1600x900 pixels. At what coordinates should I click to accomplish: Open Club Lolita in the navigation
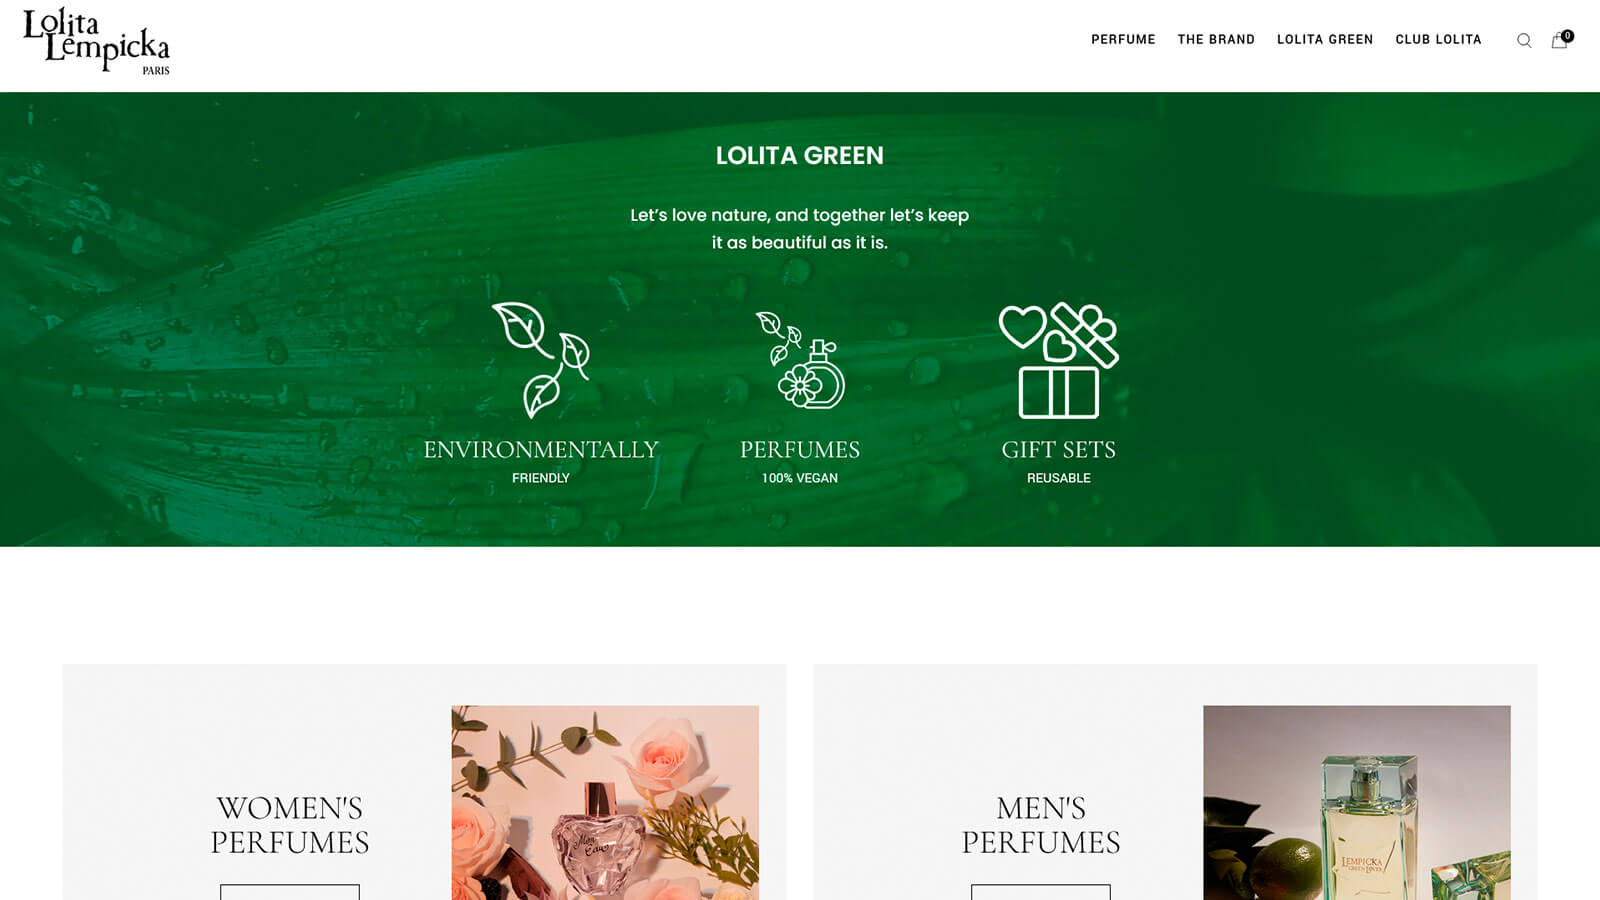click(1438, 40)
